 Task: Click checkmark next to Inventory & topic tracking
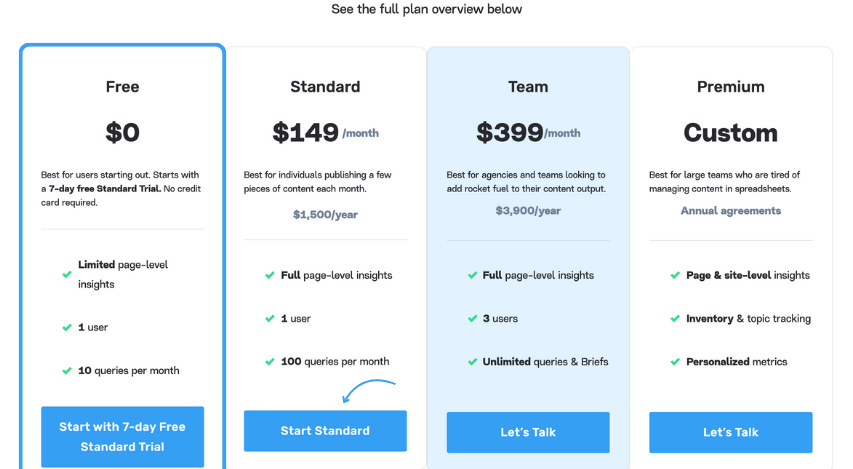675,318
